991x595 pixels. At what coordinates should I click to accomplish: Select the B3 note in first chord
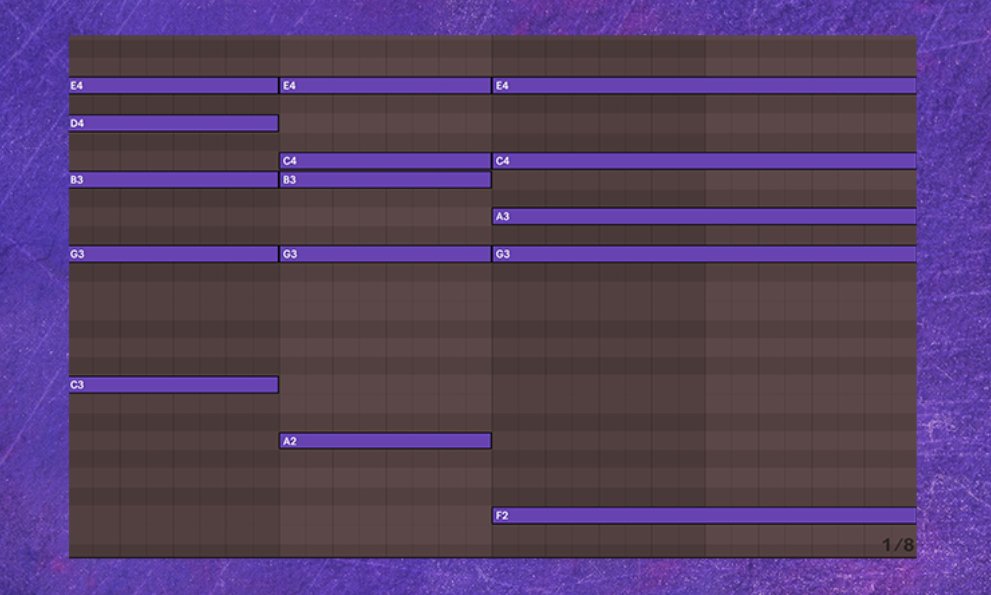pos(174,180)
